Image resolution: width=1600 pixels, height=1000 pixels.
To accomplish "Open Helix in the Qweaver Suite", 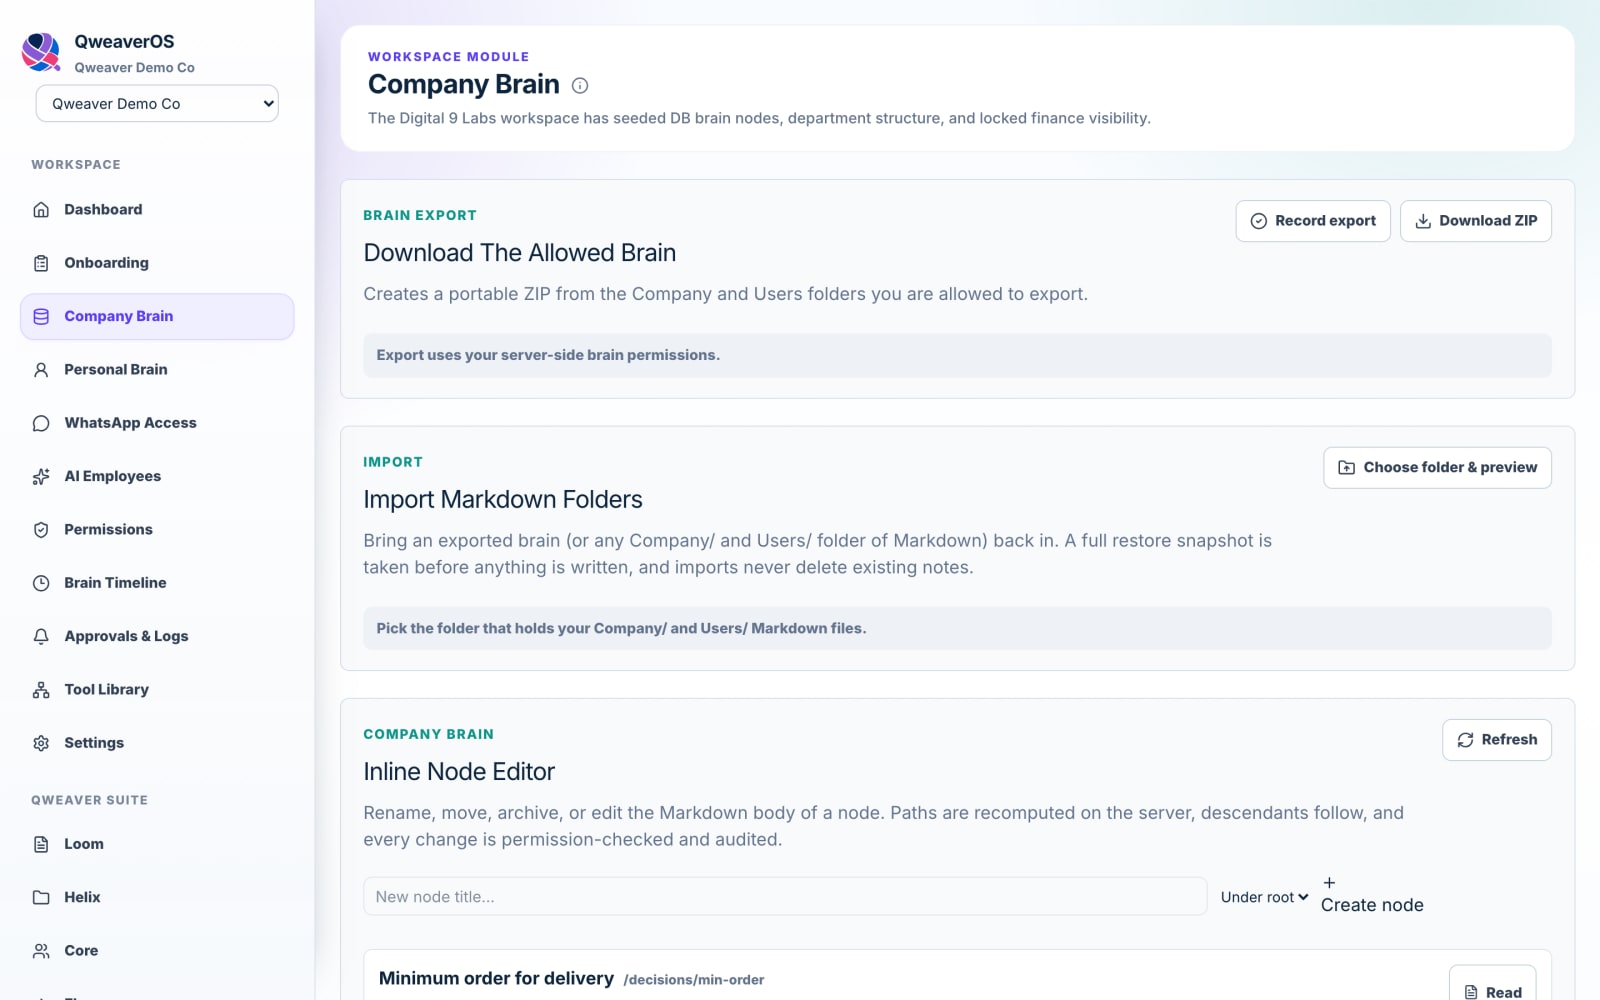I will click(x=157, y=897).
